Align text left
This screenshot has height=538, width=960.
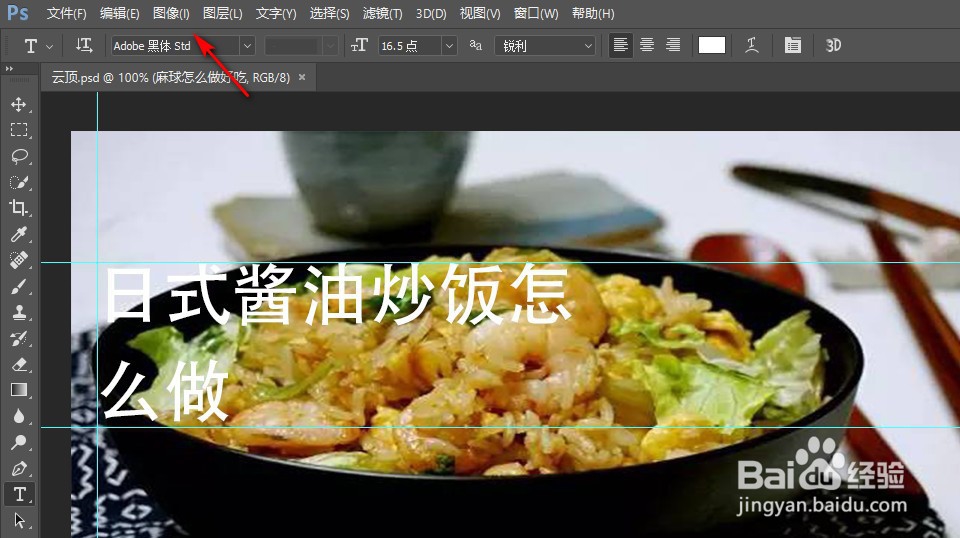click(621, 45)
